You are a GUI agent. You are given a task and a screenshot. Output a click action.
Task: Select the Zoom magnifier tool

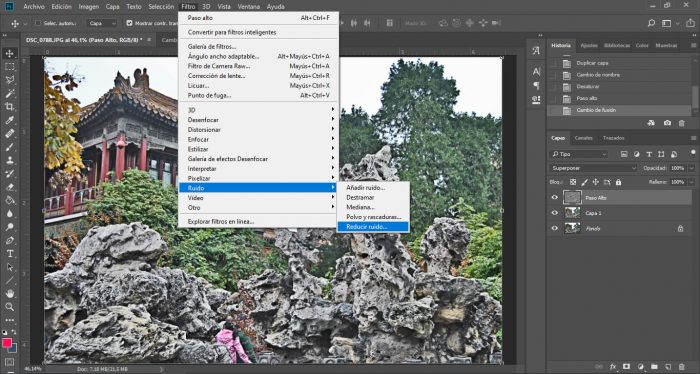click(x=9, y=307)
